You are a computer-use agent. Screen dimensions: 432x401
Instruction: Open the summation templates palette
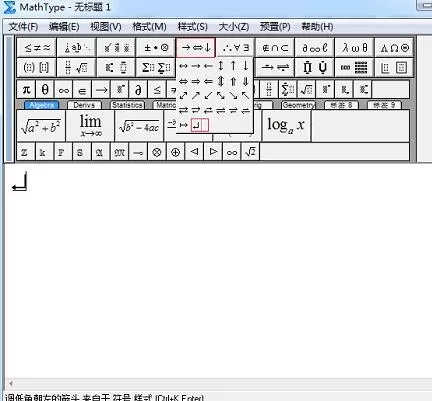[156, 68]
